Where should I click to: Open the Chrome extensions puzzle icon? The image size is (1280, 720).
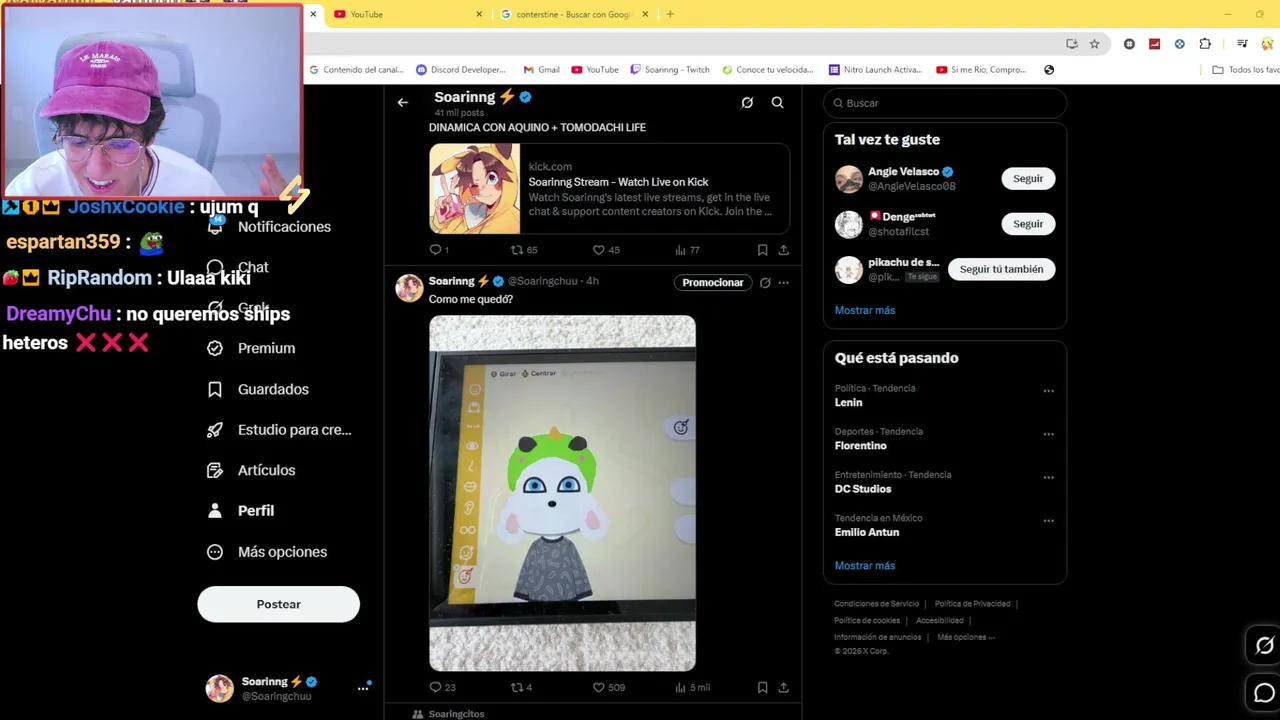pos(1205,44)
